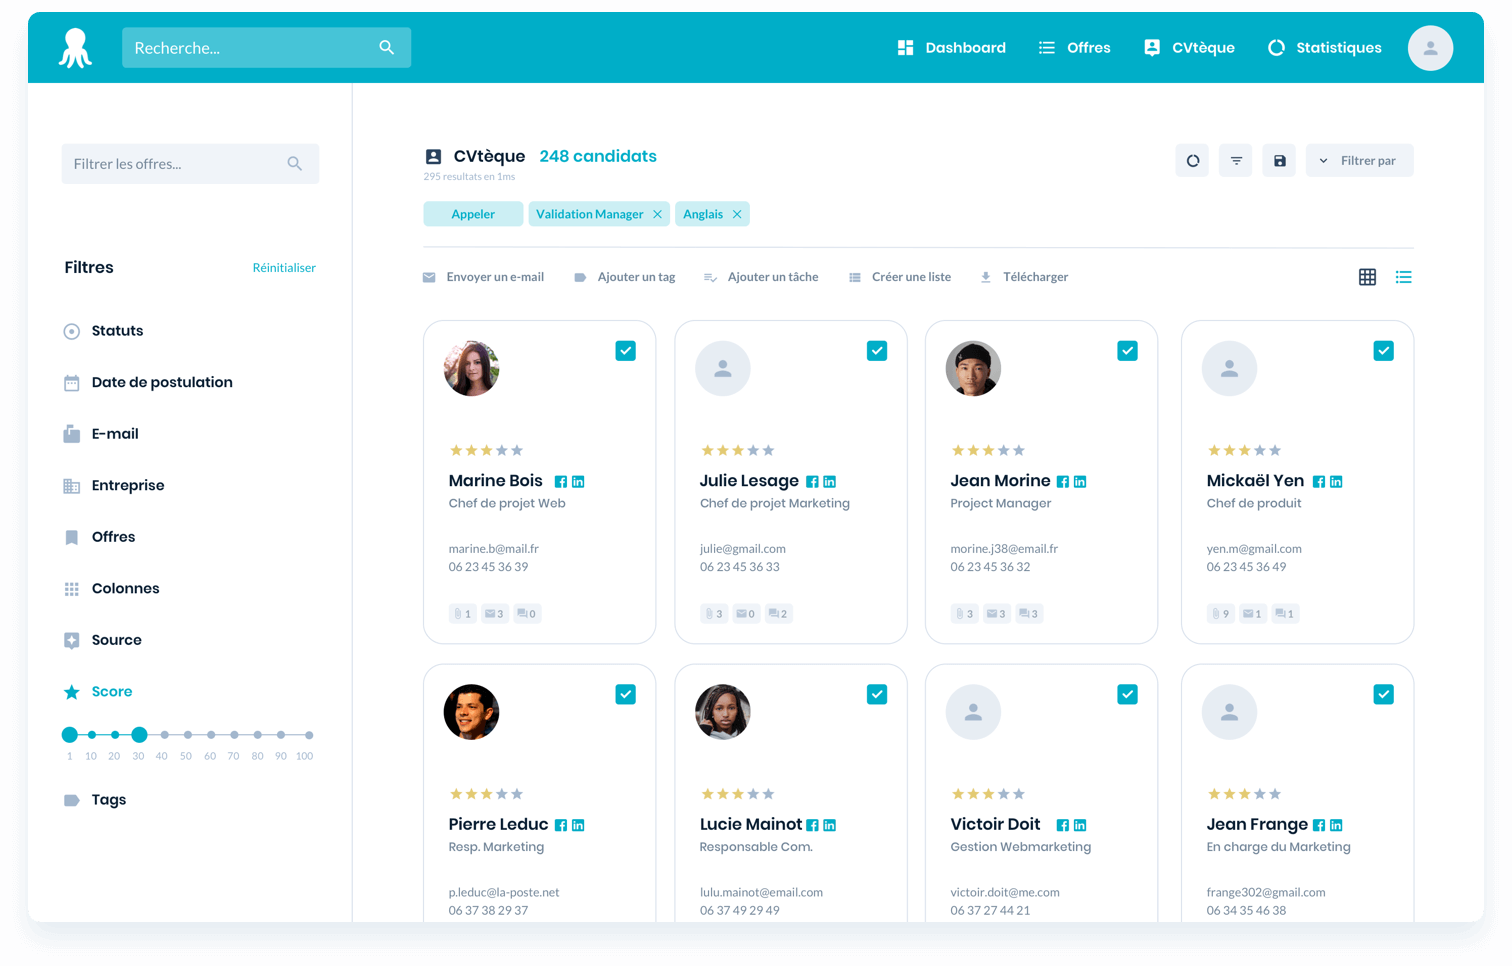This screenshot has height=966, width=1512.
Task: Toggle the checkbox on Lucie Mainot's card
Action: pyautogui.click(x=876, y=694)
